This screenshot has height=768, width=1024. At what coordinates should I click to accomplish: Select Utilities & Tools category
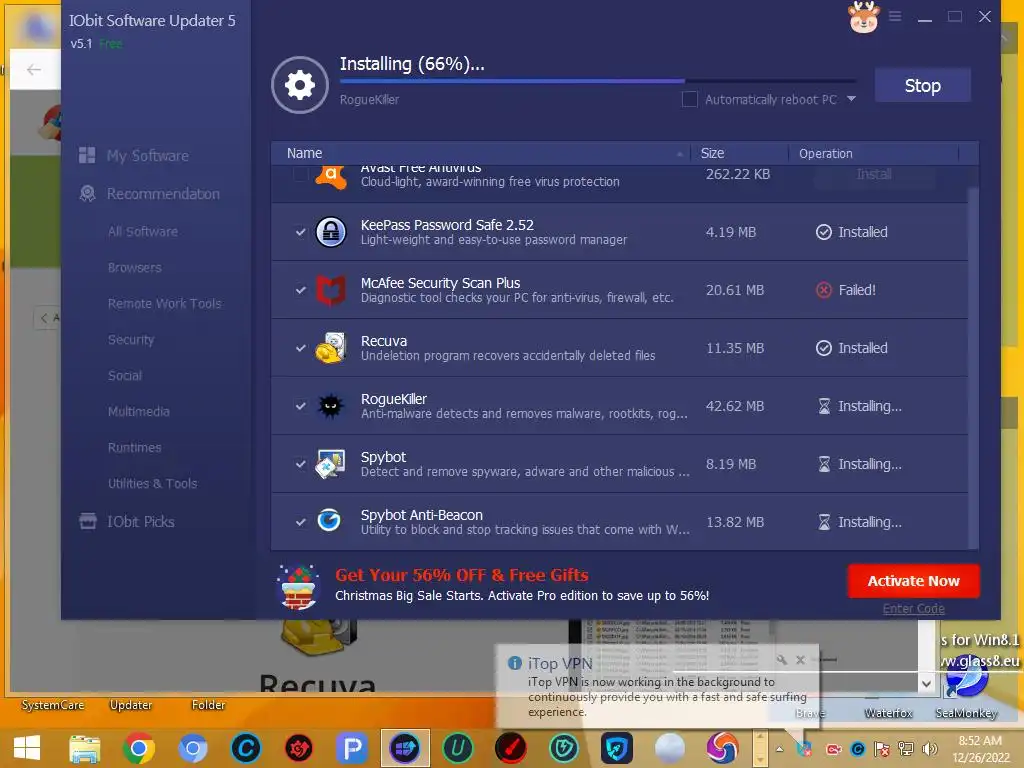152,483
